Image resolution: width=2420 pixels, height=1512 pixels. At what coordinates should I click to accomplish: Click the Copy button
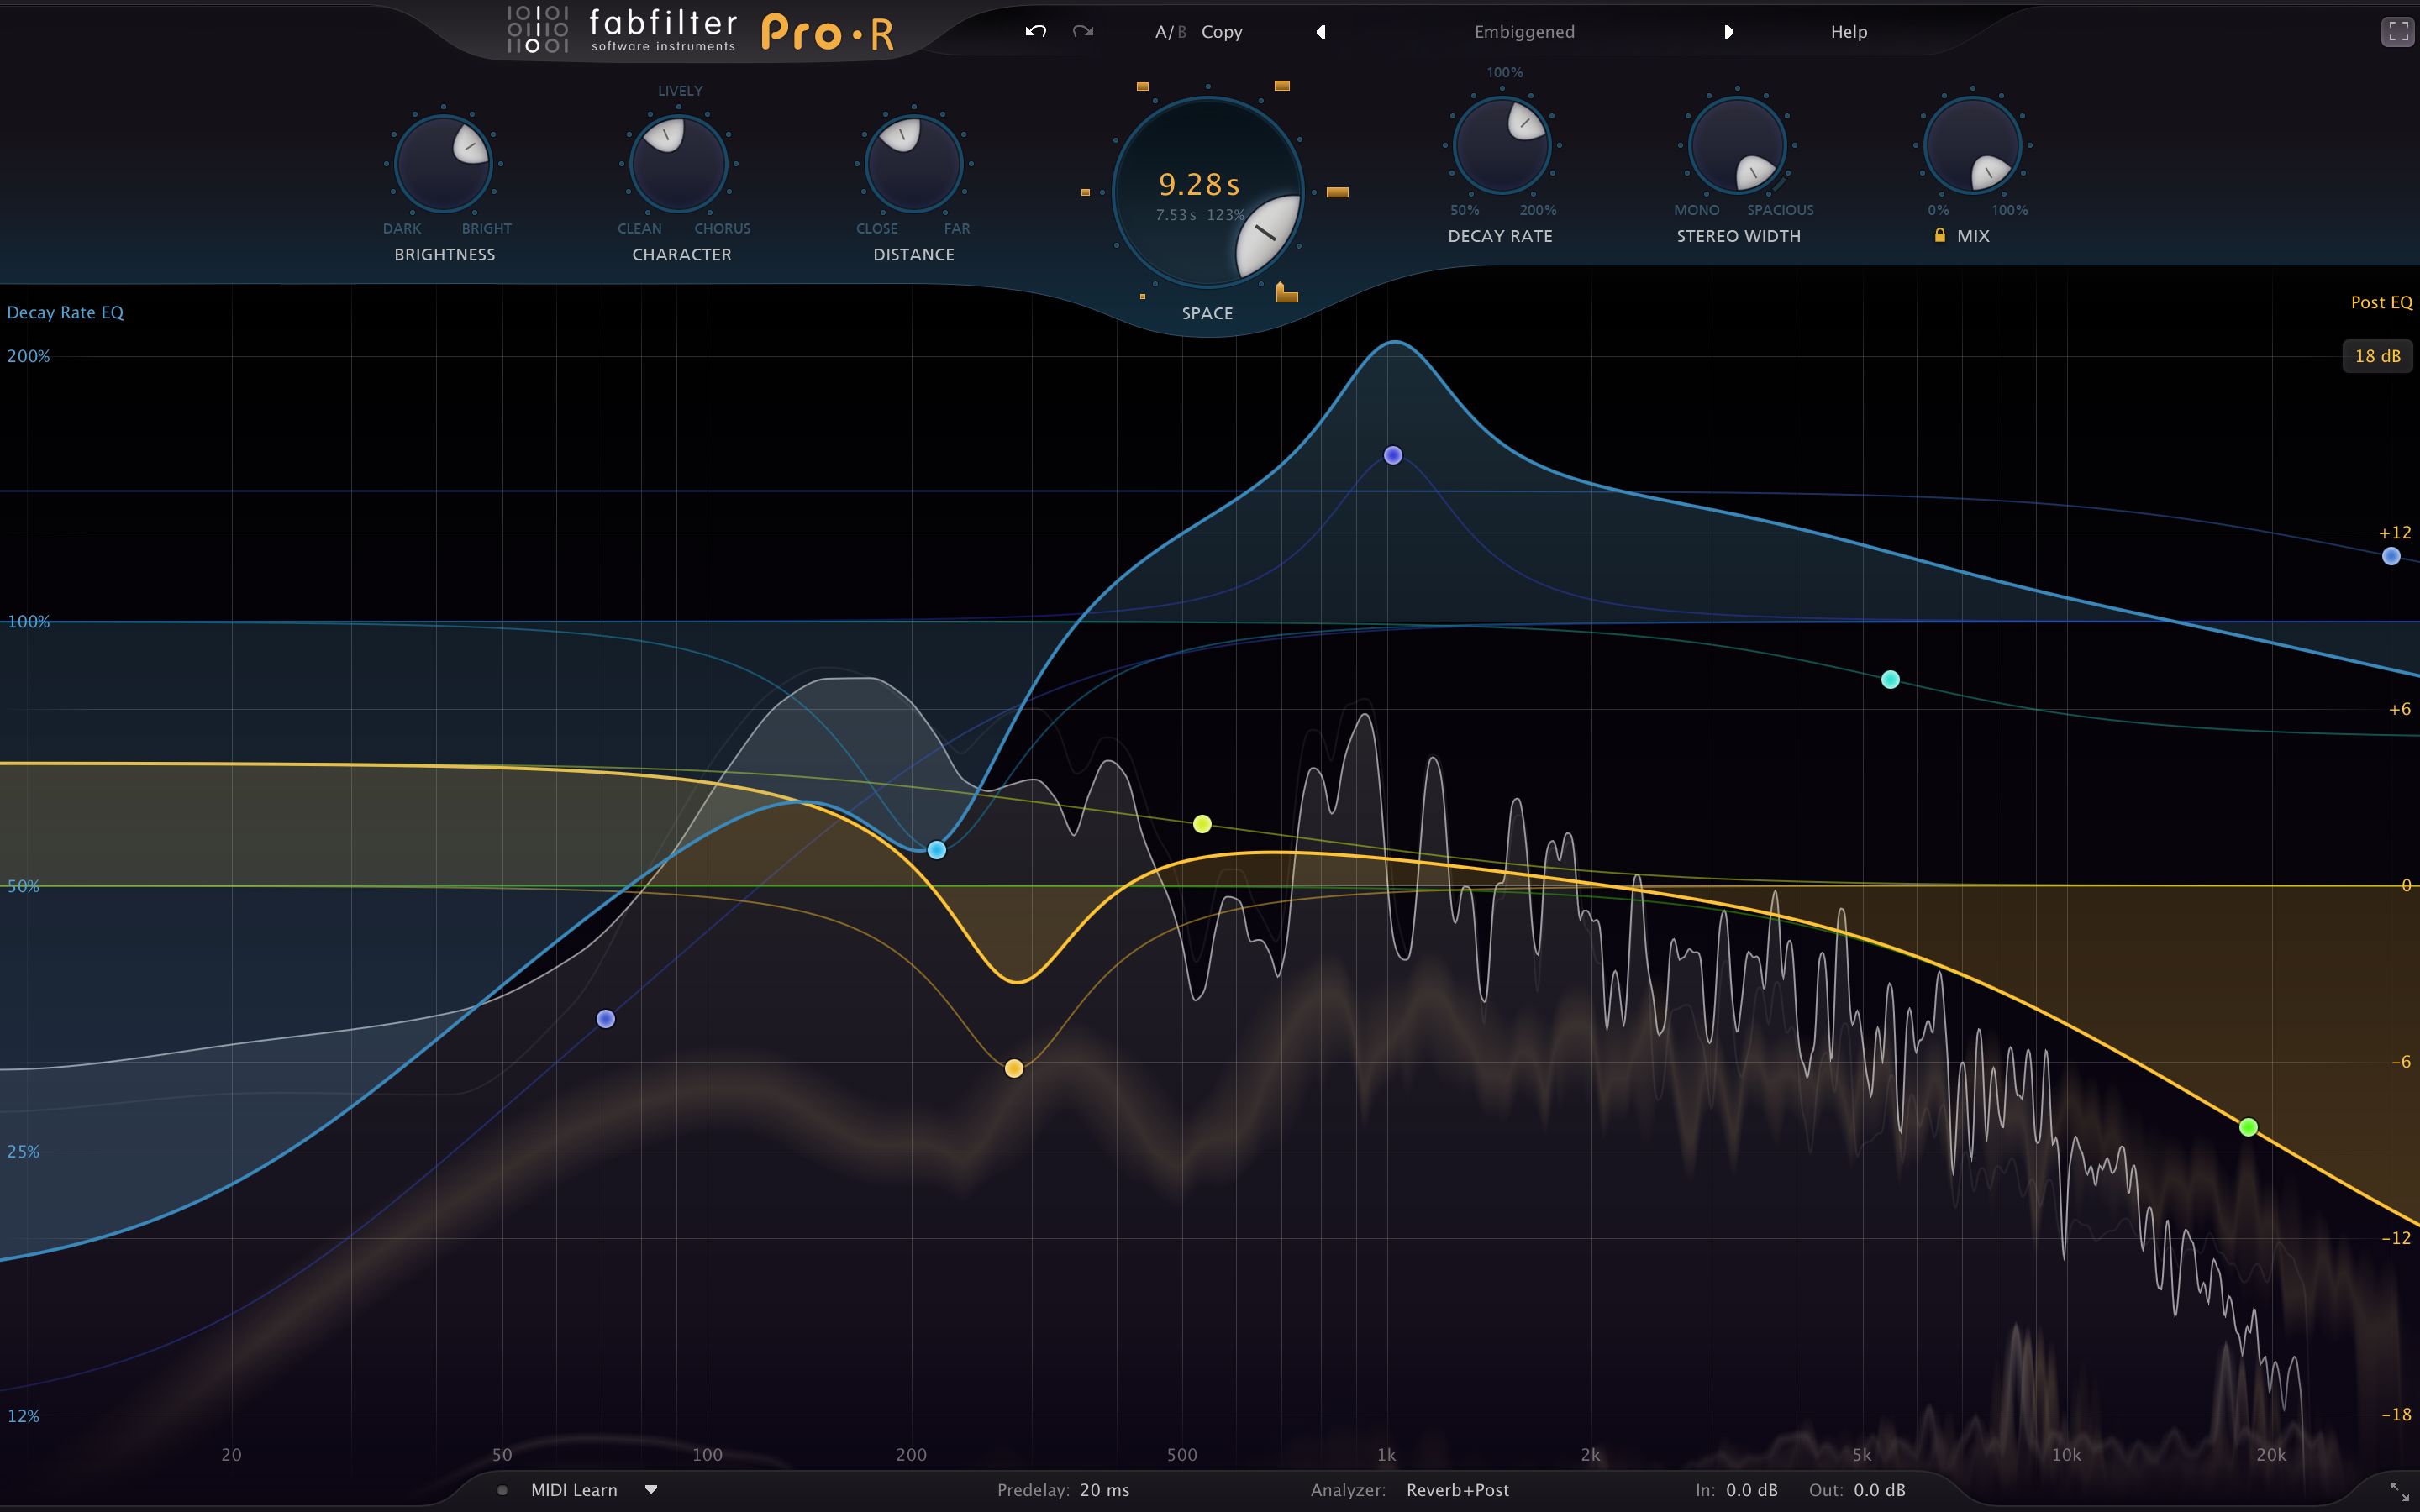pyautogui.click(x=1221, y=32)
